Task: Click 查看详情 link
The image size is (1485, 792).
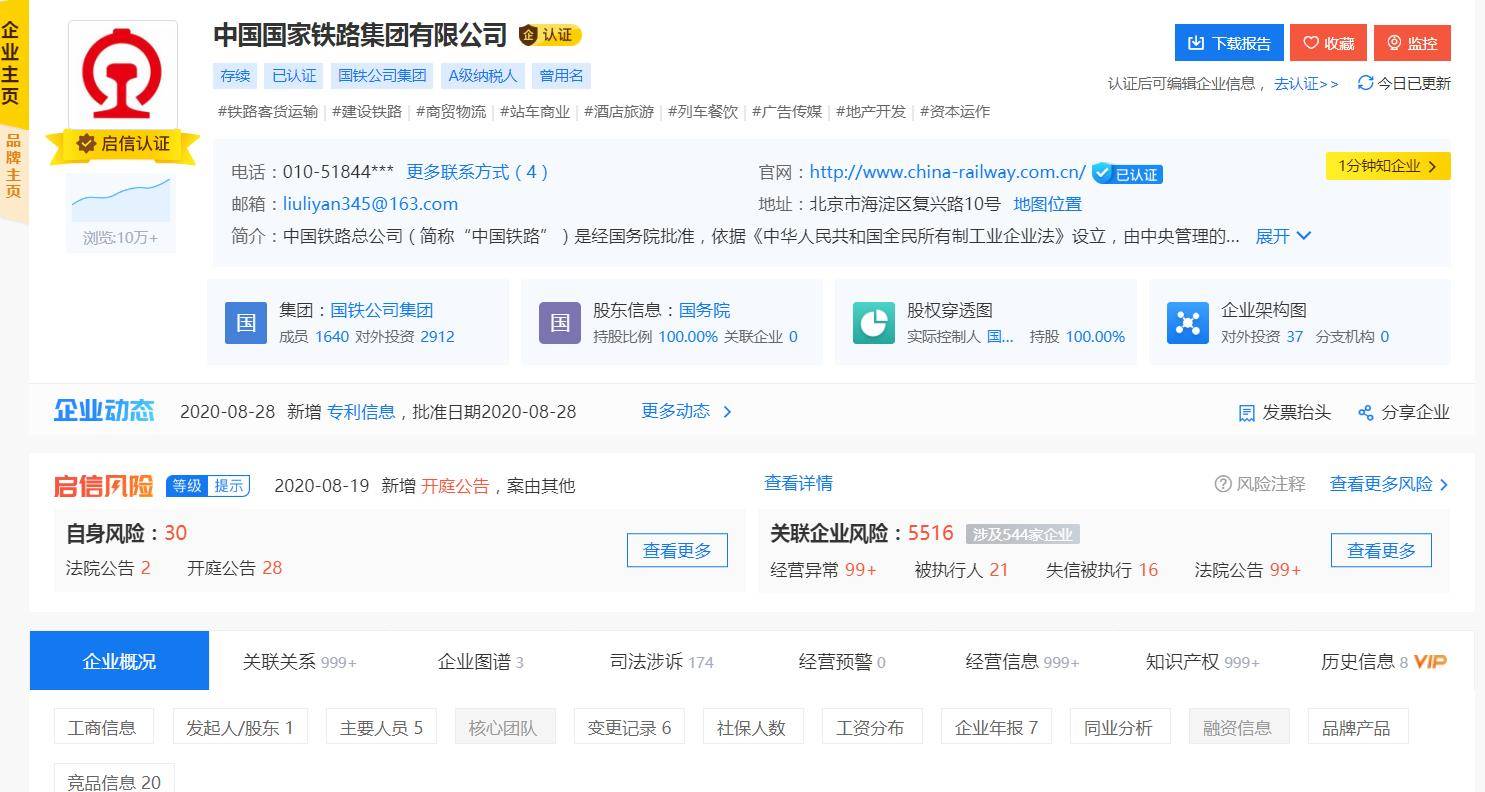Action: [x=799, y=484]
